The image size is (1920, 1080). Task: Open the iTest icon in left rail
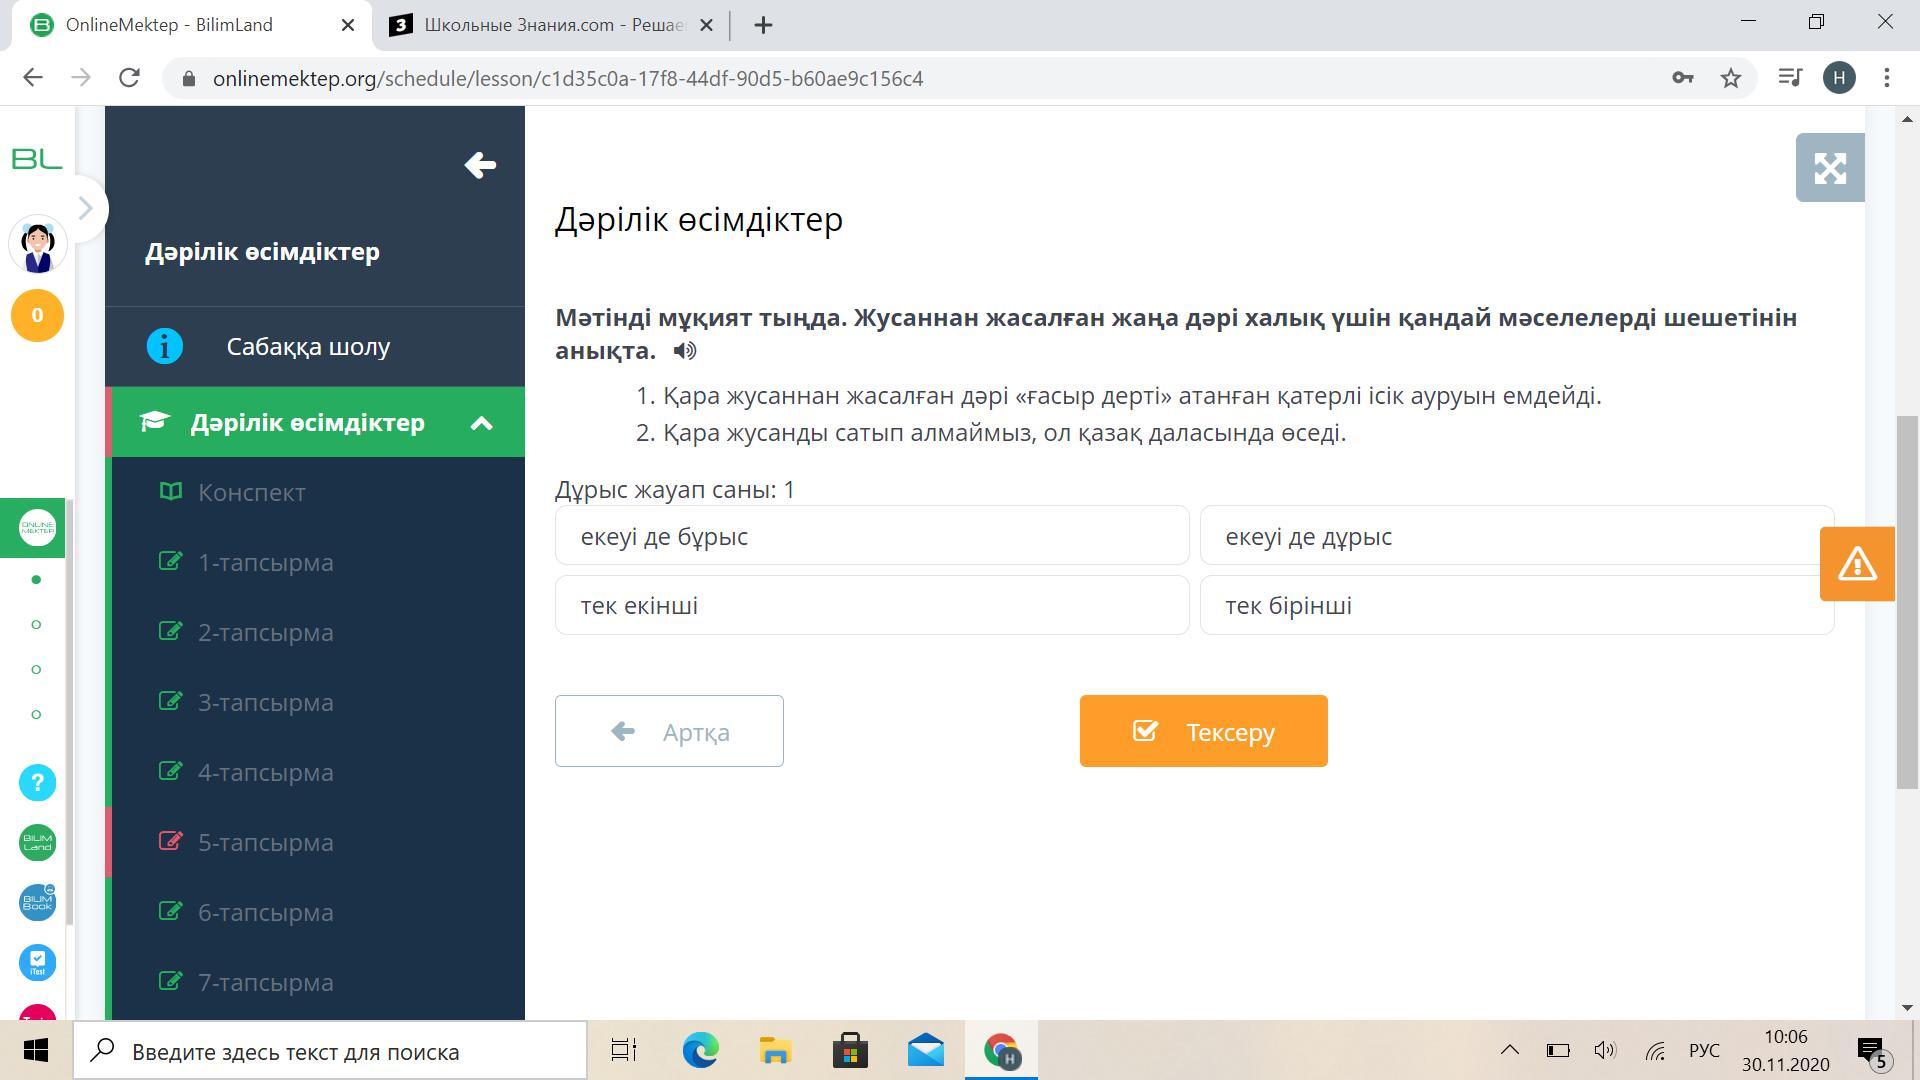tap(37, 963)
